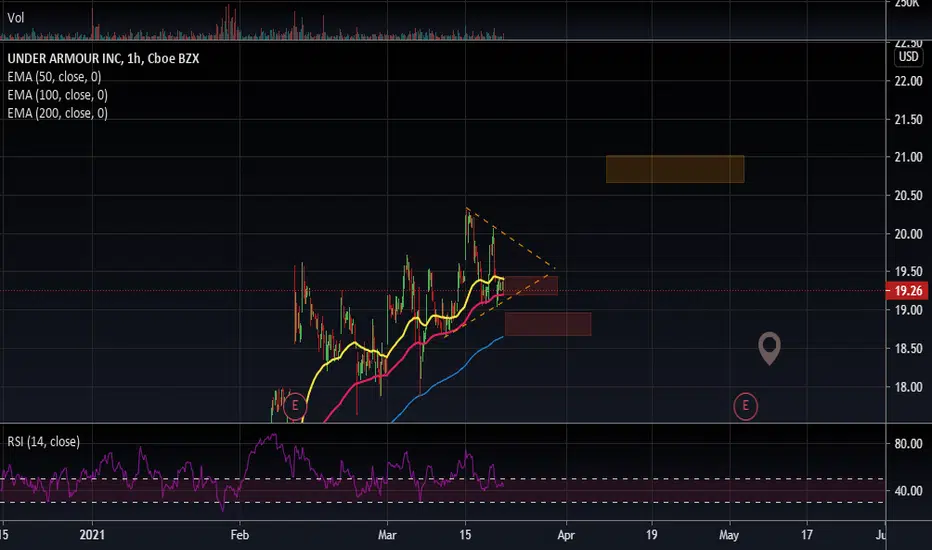Click the 80.00 RSI axis label
The height and width of the screenshot is (550, 932).
(908, 444)
